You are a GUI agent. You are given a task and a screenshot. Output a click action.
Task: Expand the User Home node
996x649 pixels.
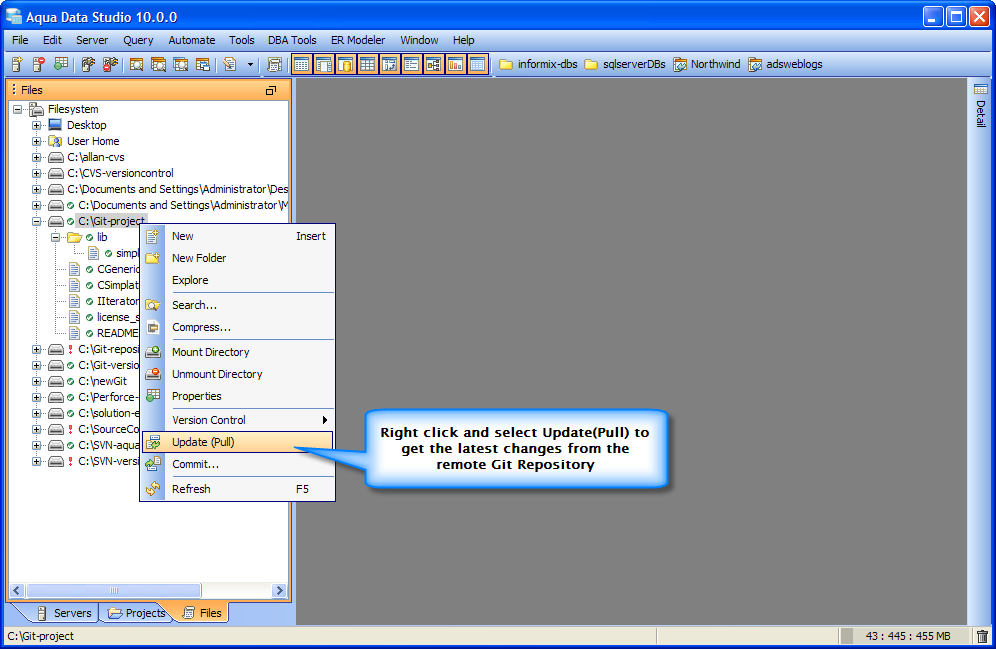(37, 141)
